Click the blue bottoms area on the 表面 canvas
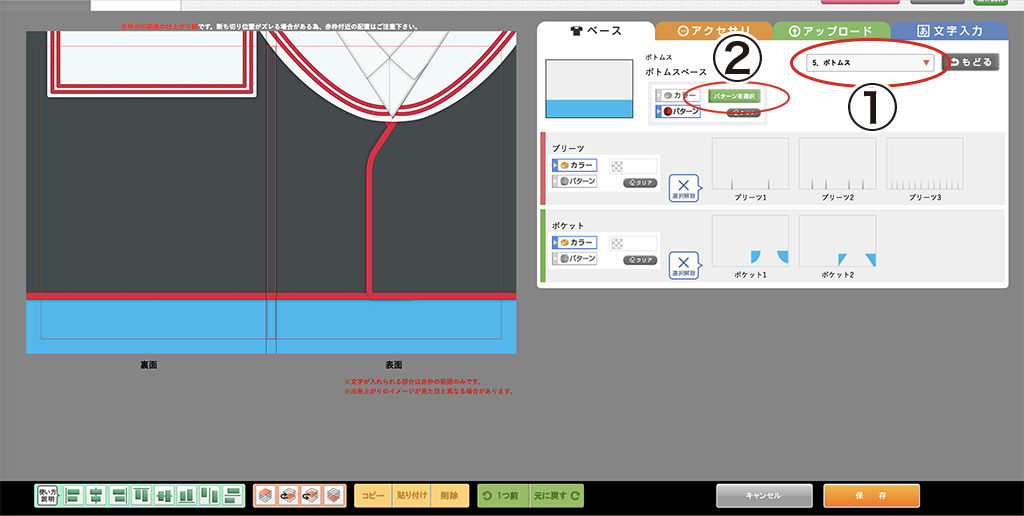The width and height of the screenshot is (1024, 516). pos(395,327)
